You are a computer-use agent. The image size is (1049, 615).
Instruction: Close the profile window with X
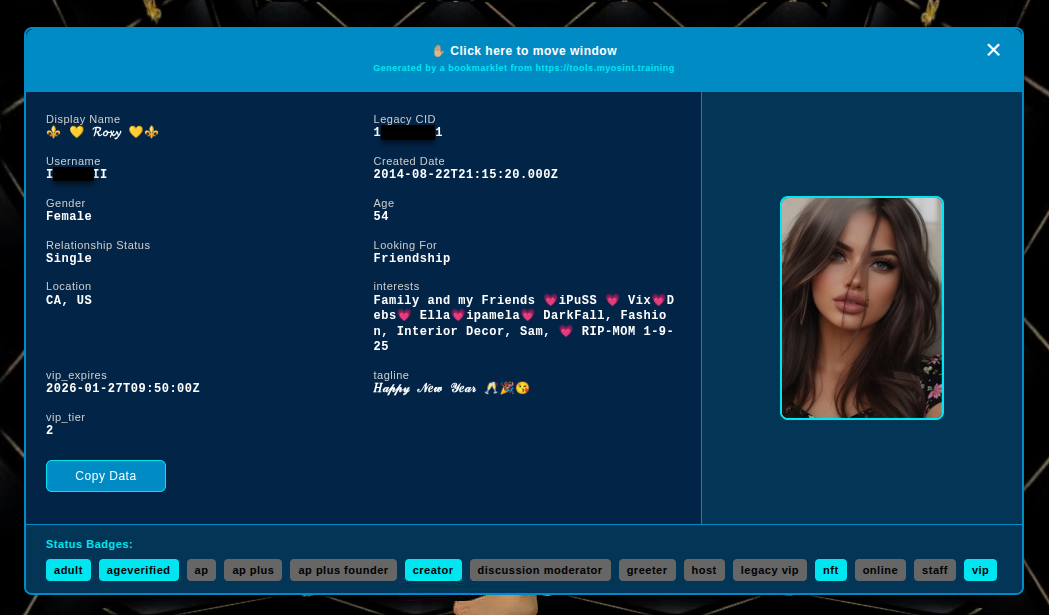point(993,50)
